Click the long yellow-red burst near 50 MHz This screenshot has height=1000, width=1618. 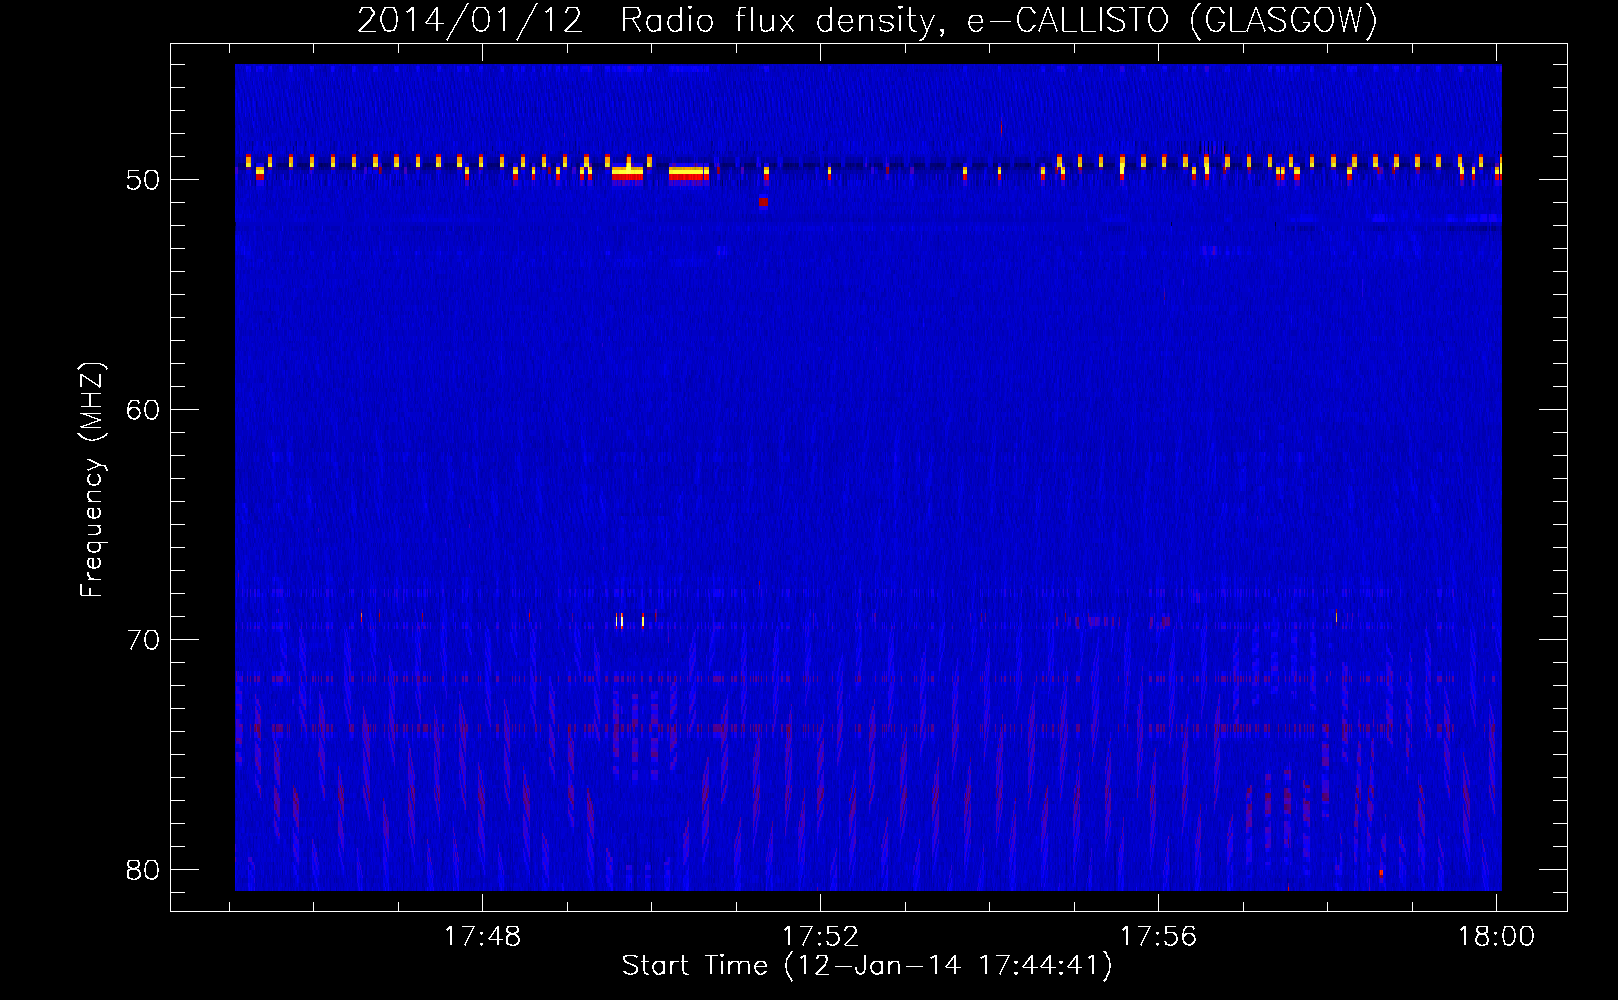[x=689, y=173]
